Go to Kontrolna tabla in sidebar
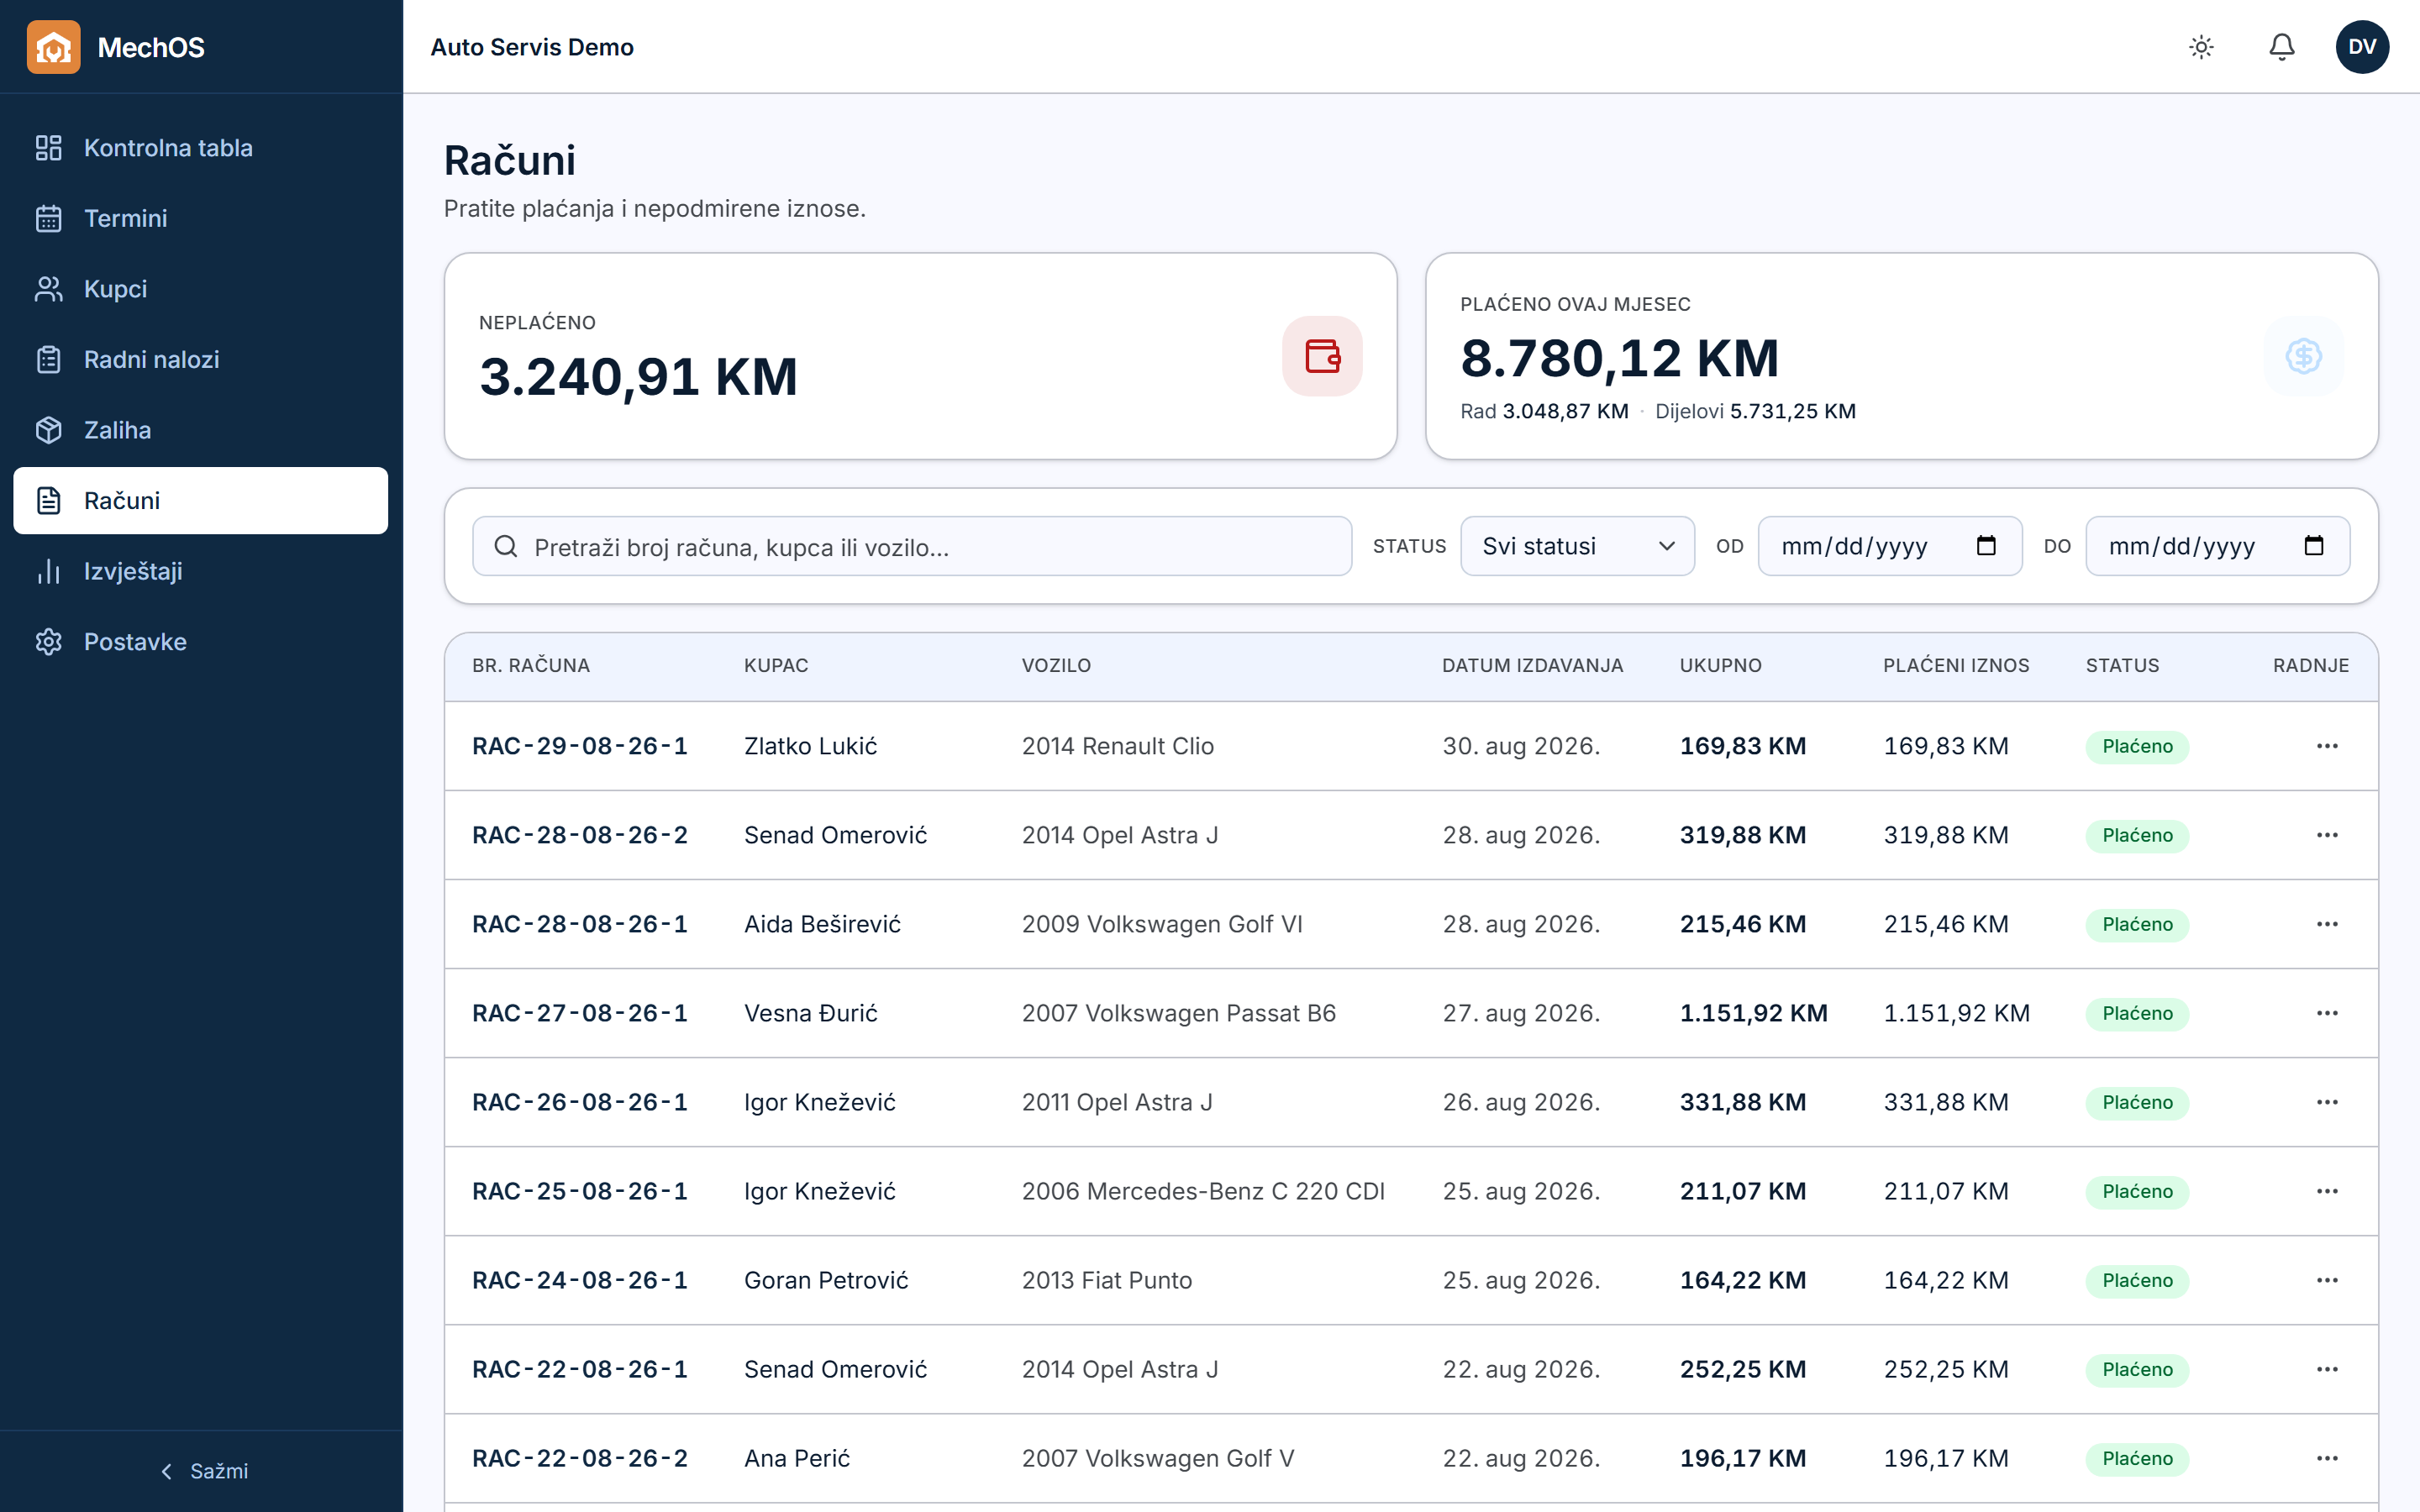 (x=200, y=148)
